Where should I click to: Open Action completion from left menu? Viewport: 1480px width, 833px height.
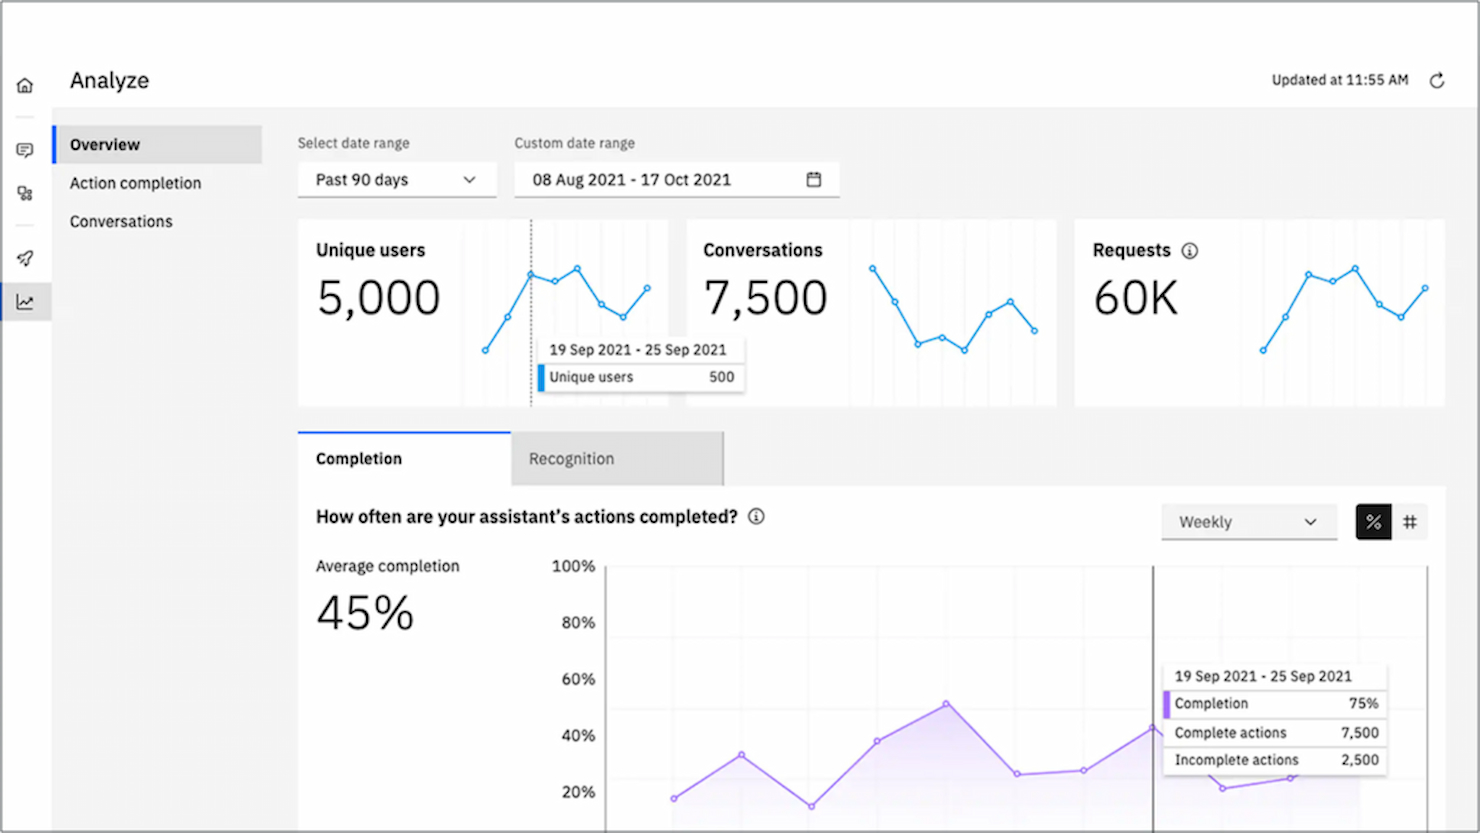tap(135, 183)
